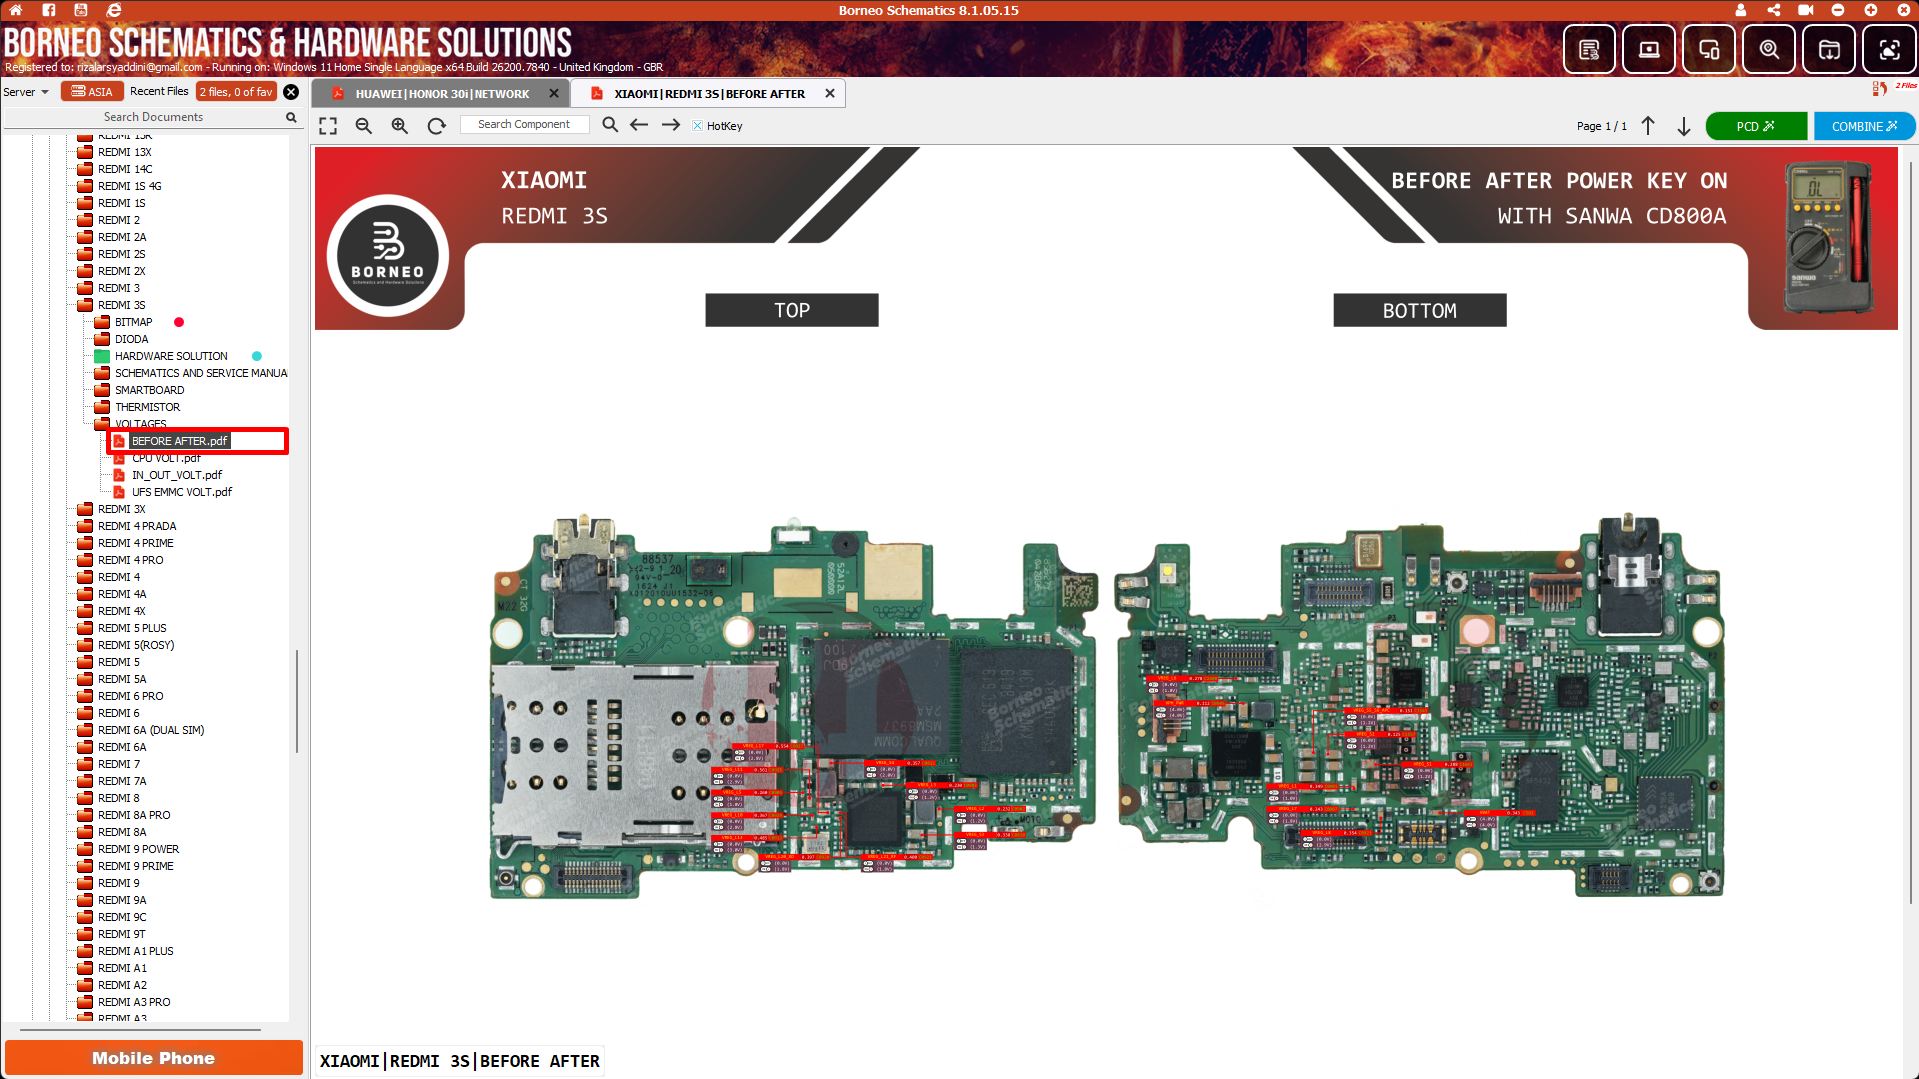Open Recent Files list
The image size is (1919, 1079).
159,91
